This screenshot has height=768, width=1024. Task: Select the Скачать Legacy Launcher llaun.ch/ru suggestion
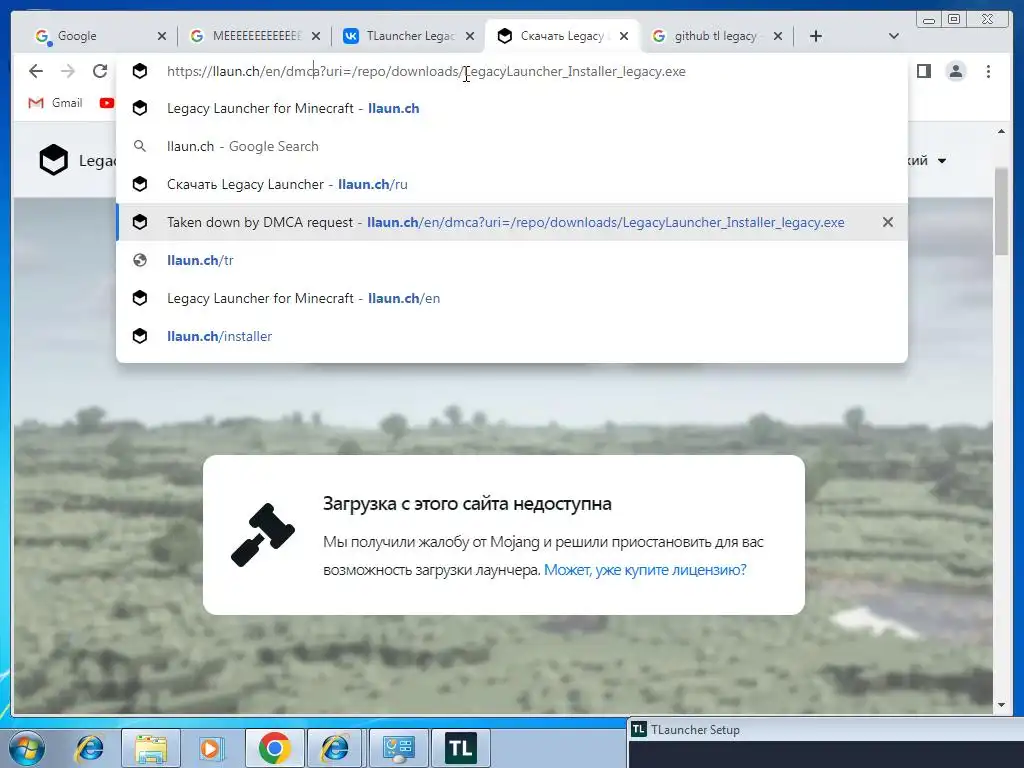point(511,184)
